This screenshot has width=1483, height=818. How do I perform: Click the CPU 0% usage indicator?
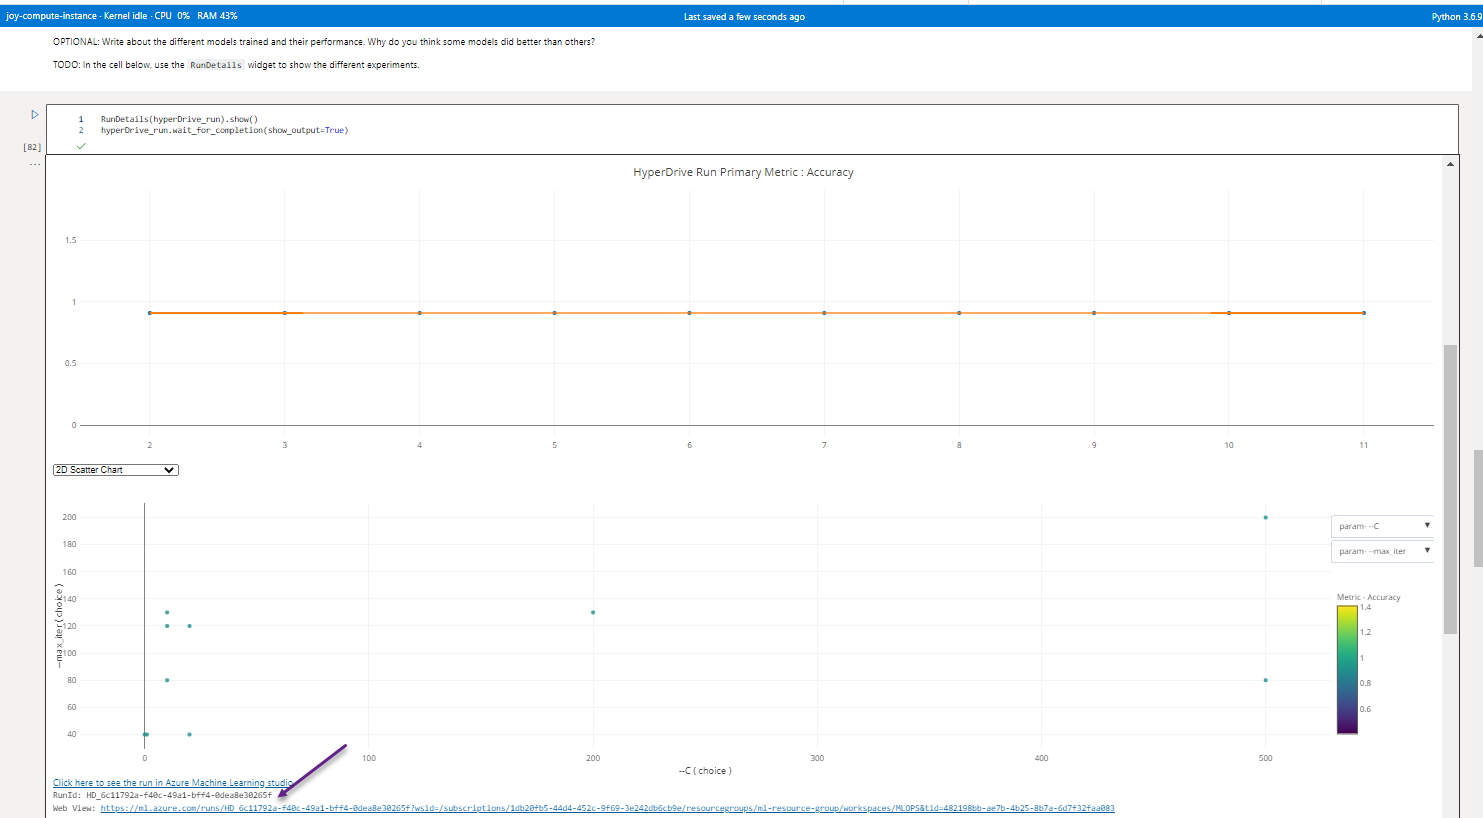(172, 15)
